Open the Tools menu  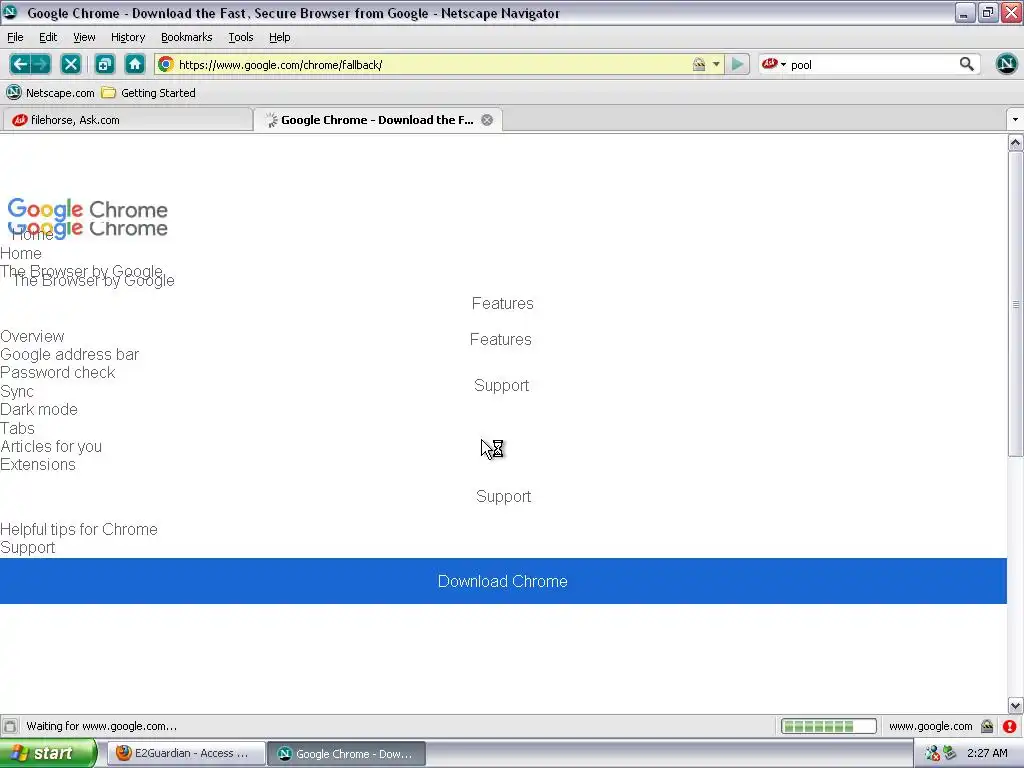(x=240, y=37)
